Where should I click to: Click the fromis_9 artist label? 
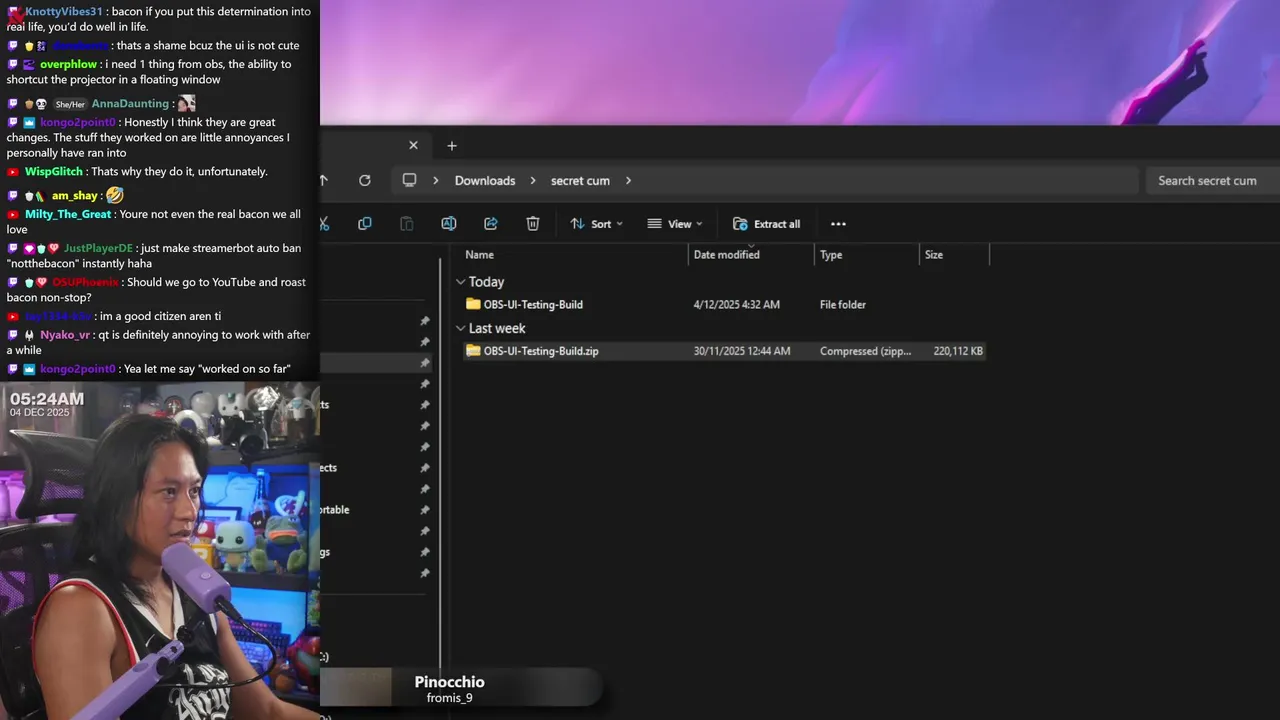point(450,698)
